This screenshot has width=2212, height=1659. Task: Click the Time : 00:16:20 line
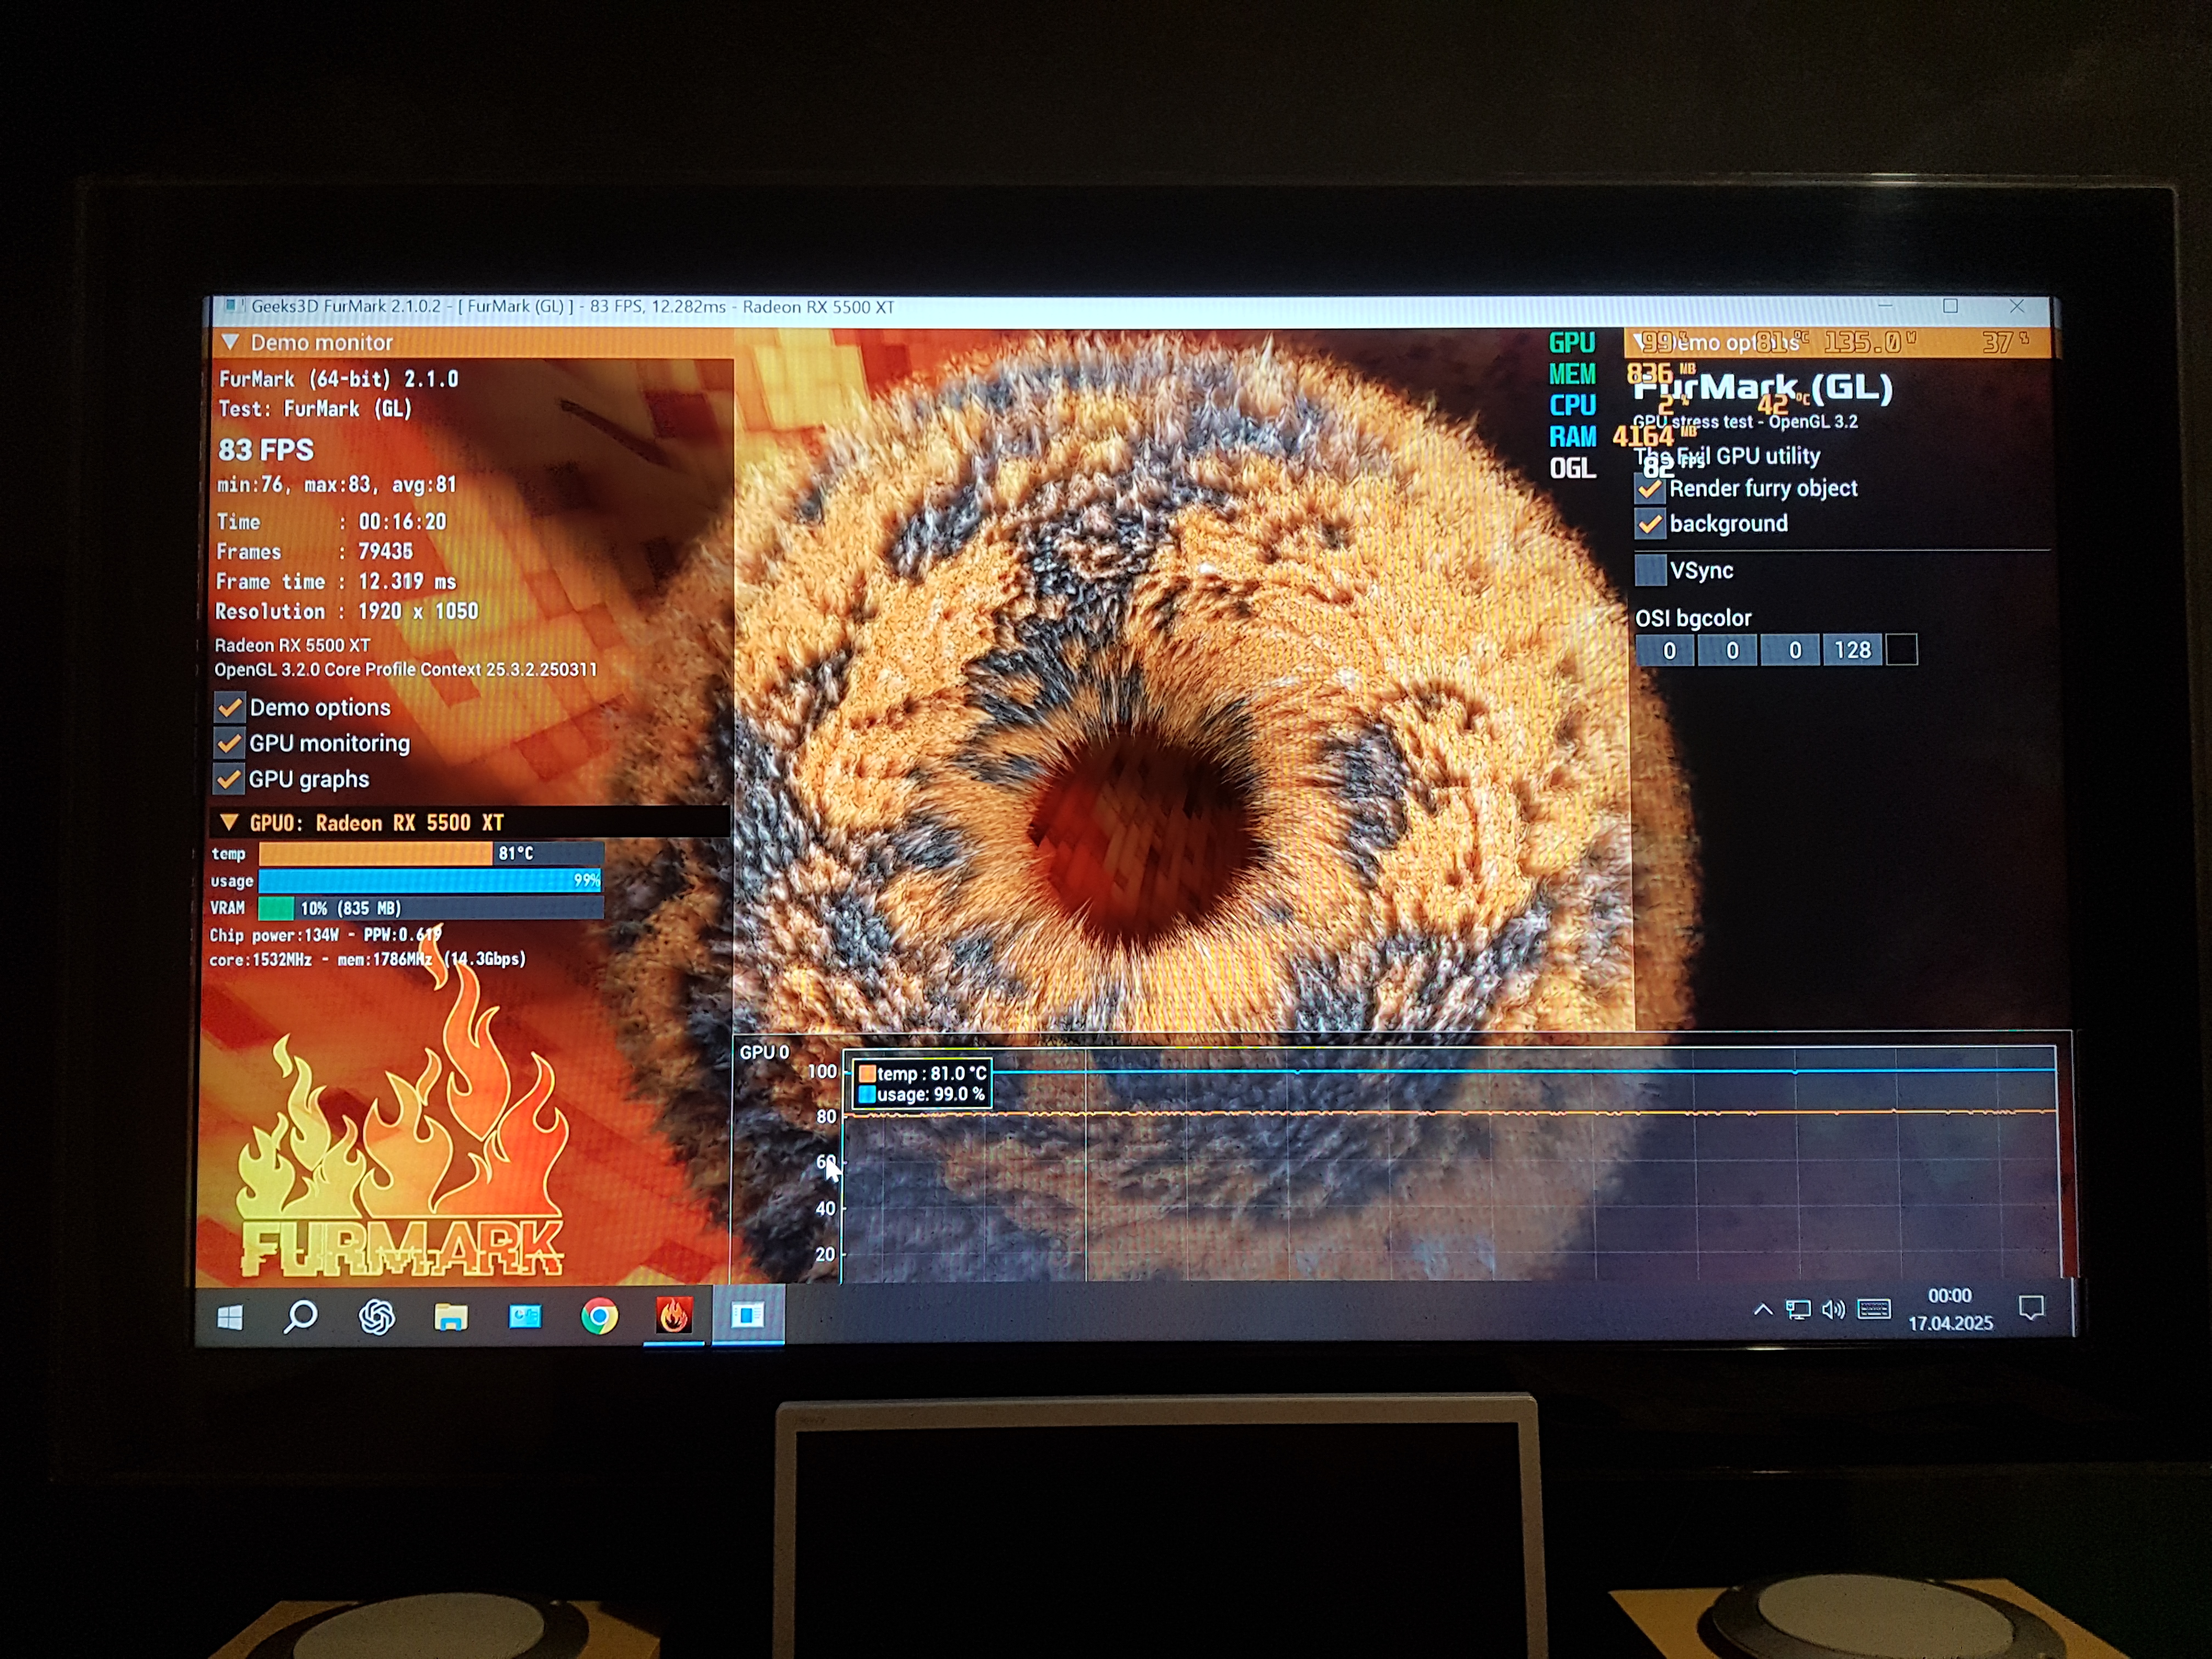pos(331,521)
